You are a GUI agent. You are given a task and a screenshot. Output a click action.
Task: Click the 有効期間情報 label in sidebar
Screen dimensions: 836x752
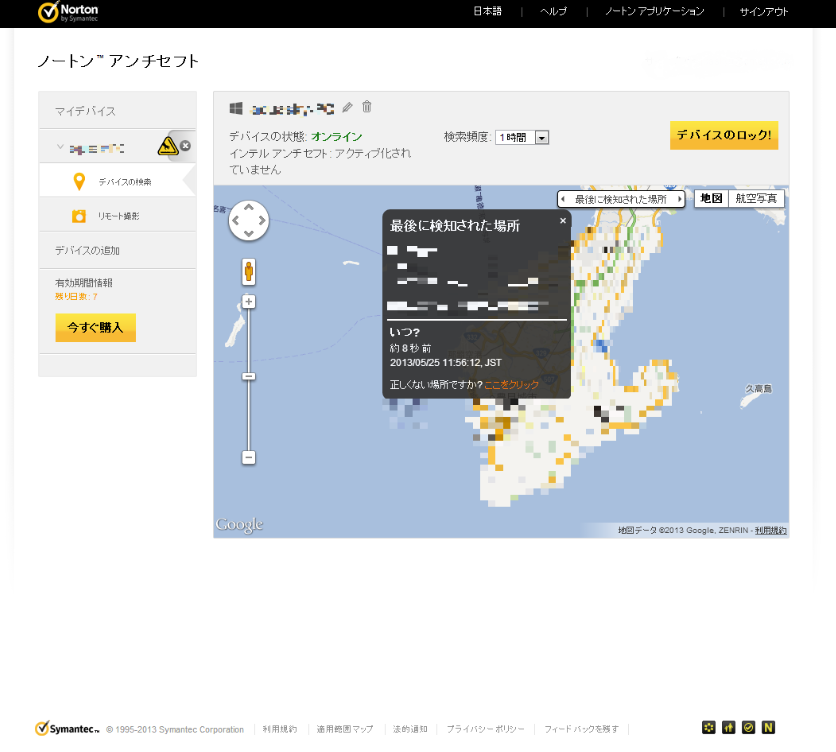coord(84,283)
